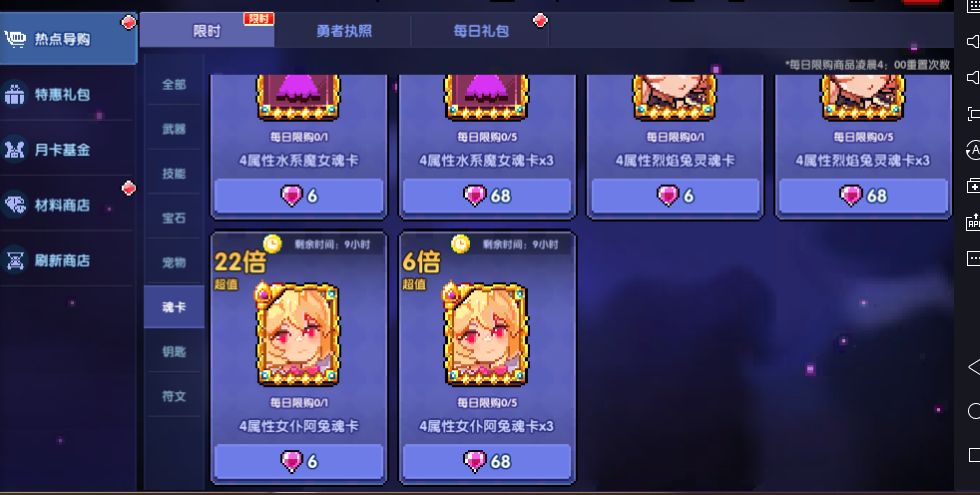
Task: Filter items by 全部 category
Action: (174, 84)
